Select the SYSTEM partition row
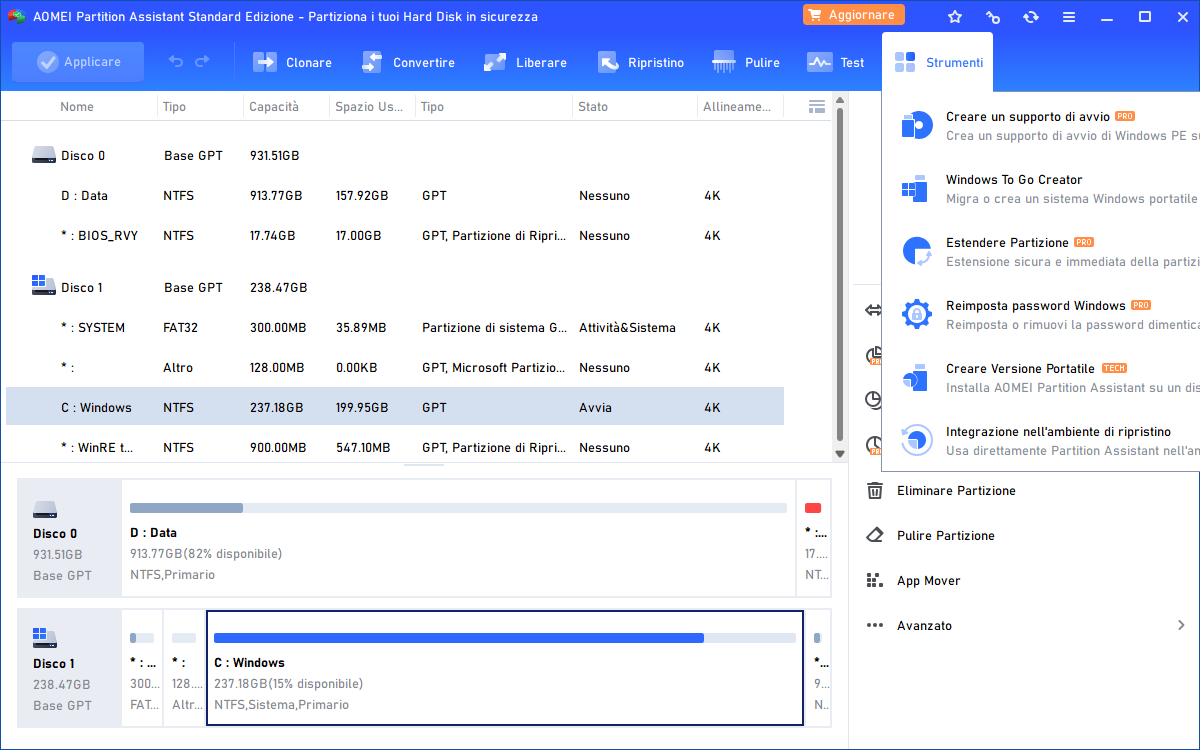 [x=395, y=328]
